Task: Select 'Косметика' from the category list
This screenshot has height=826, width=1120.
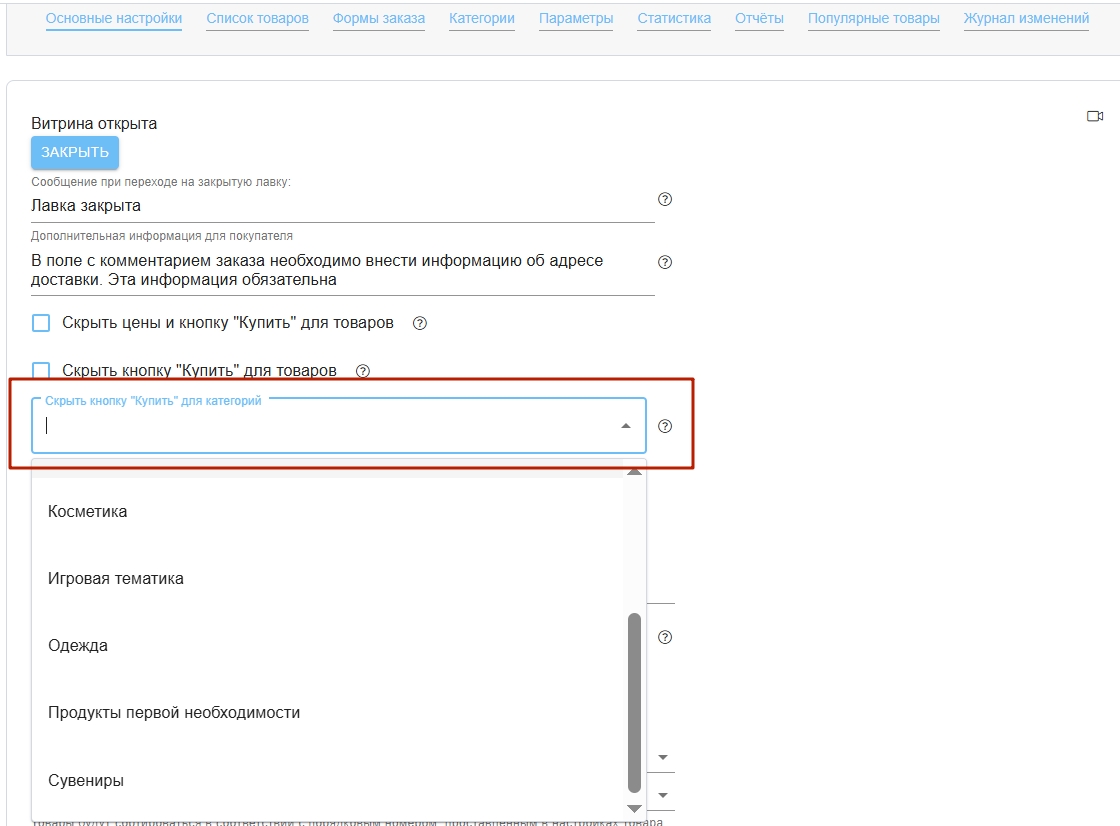Action: [x=88, y=511]
